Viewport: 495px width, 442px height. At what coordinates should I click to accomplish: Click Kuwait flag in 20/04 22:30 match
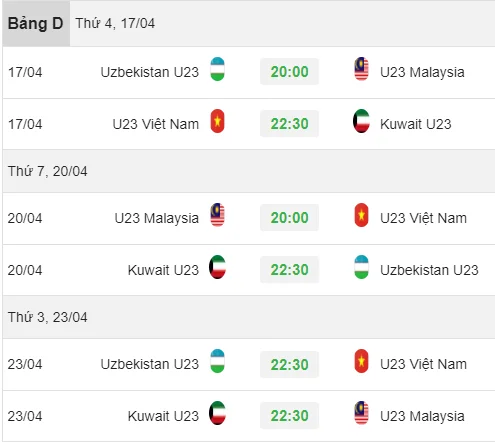click(217, 267)
